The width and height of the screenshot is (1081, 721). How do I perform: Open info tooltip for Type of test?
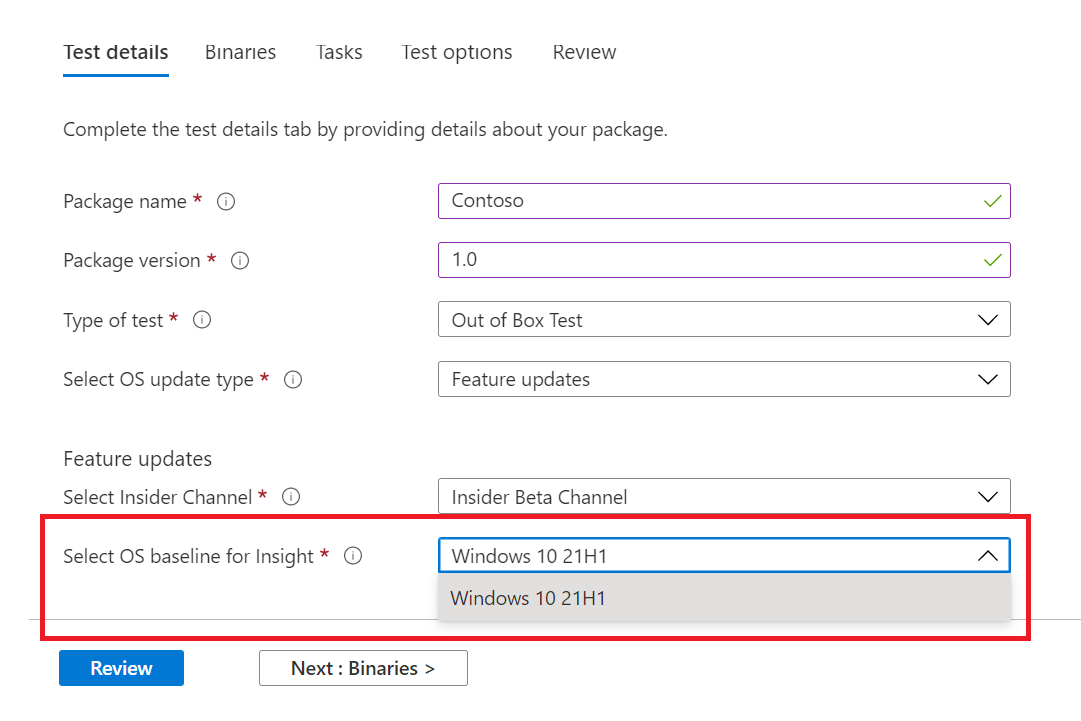(202, 320)
